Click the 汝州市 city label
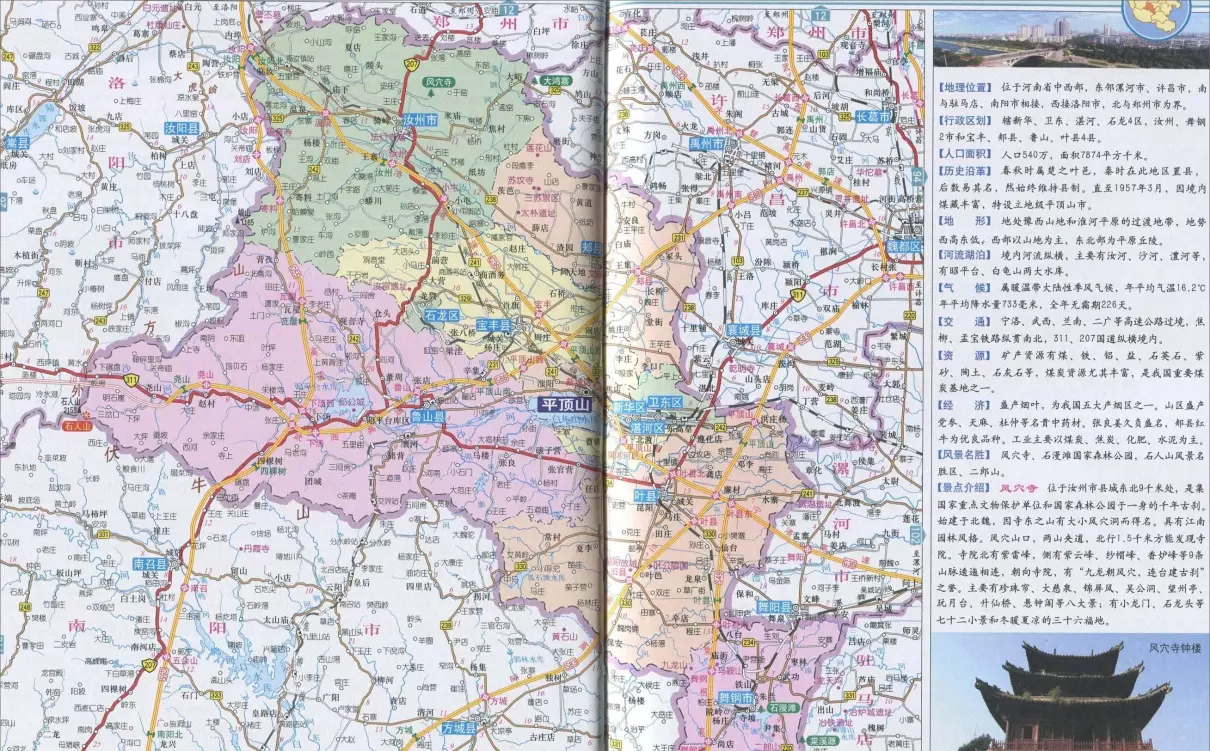This screenshot has width=1210, height=751. [420, 119]
